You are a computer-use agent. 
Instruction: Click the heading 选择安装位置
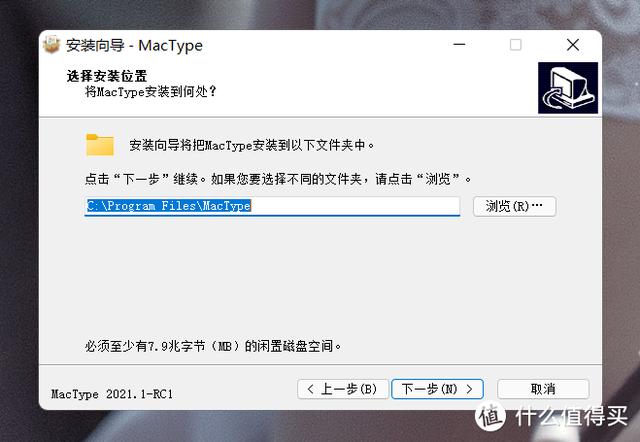[107, 76]
